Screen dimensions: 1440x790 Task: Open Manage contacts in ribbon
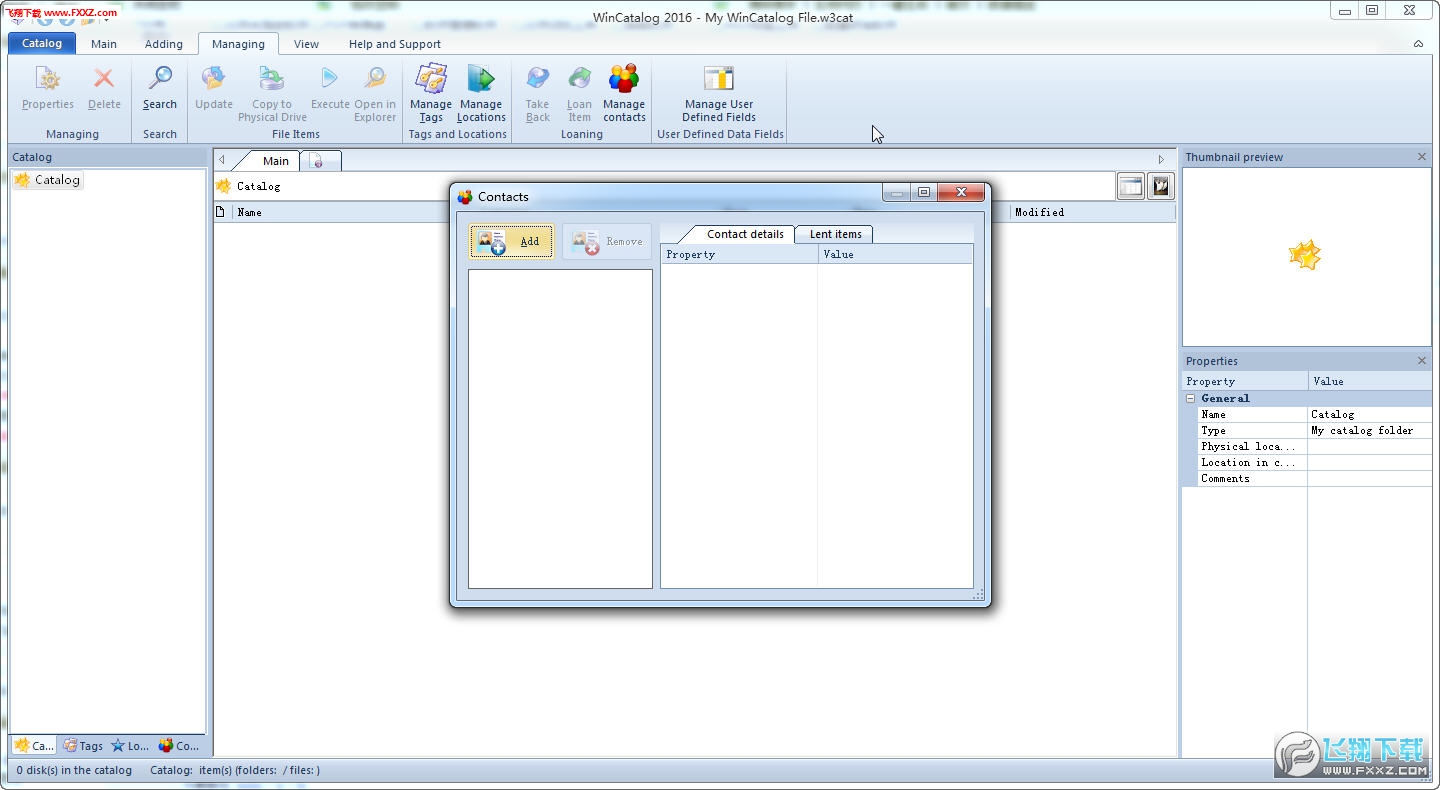[x=624, y=94]
